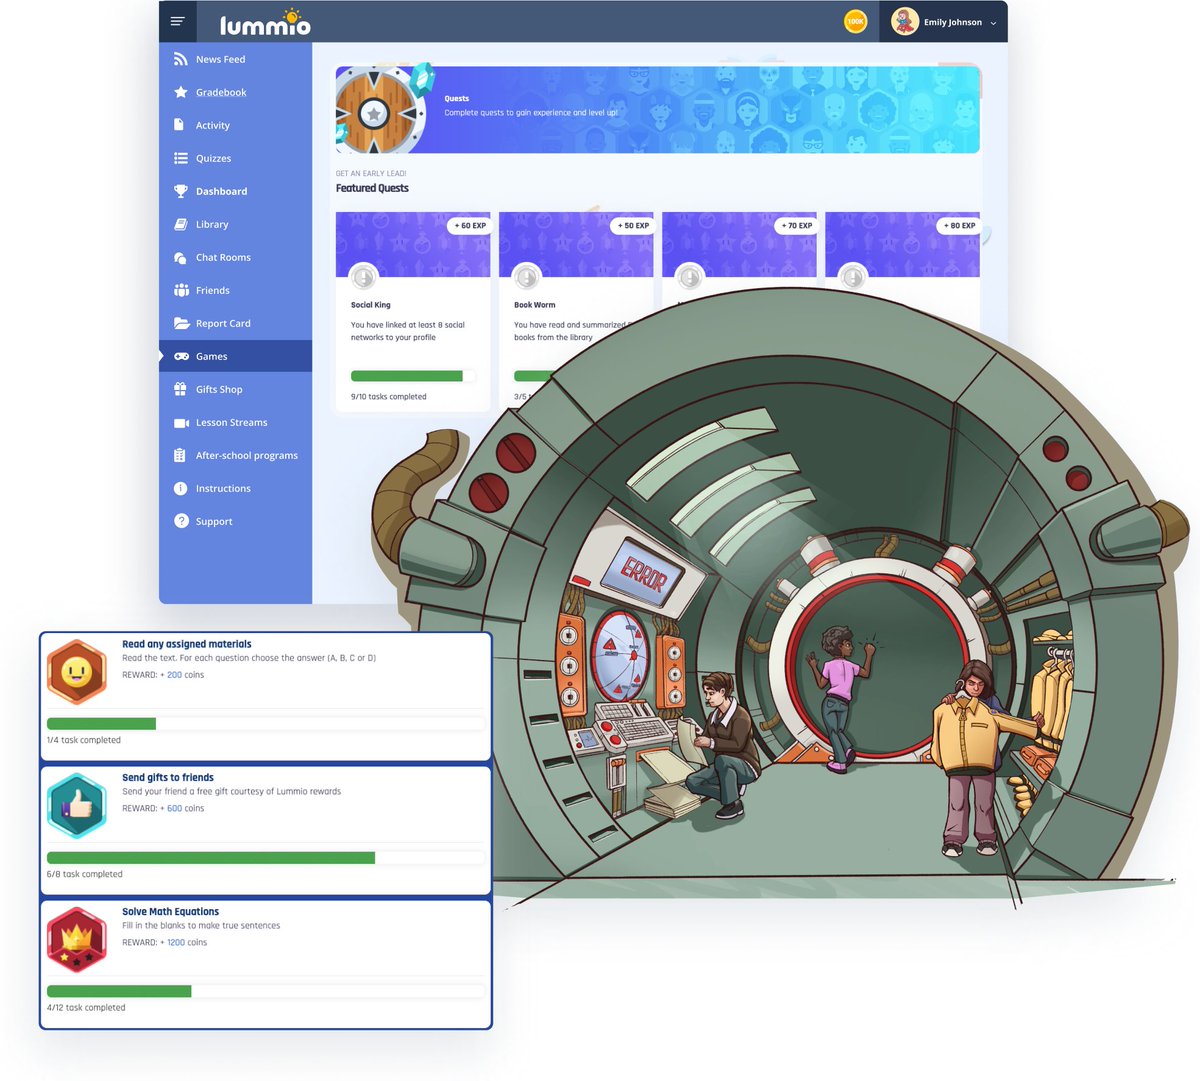Click the thumbs-up hexagon badge icon
Screen dimensions: 1200x1081
coord(76,806)
